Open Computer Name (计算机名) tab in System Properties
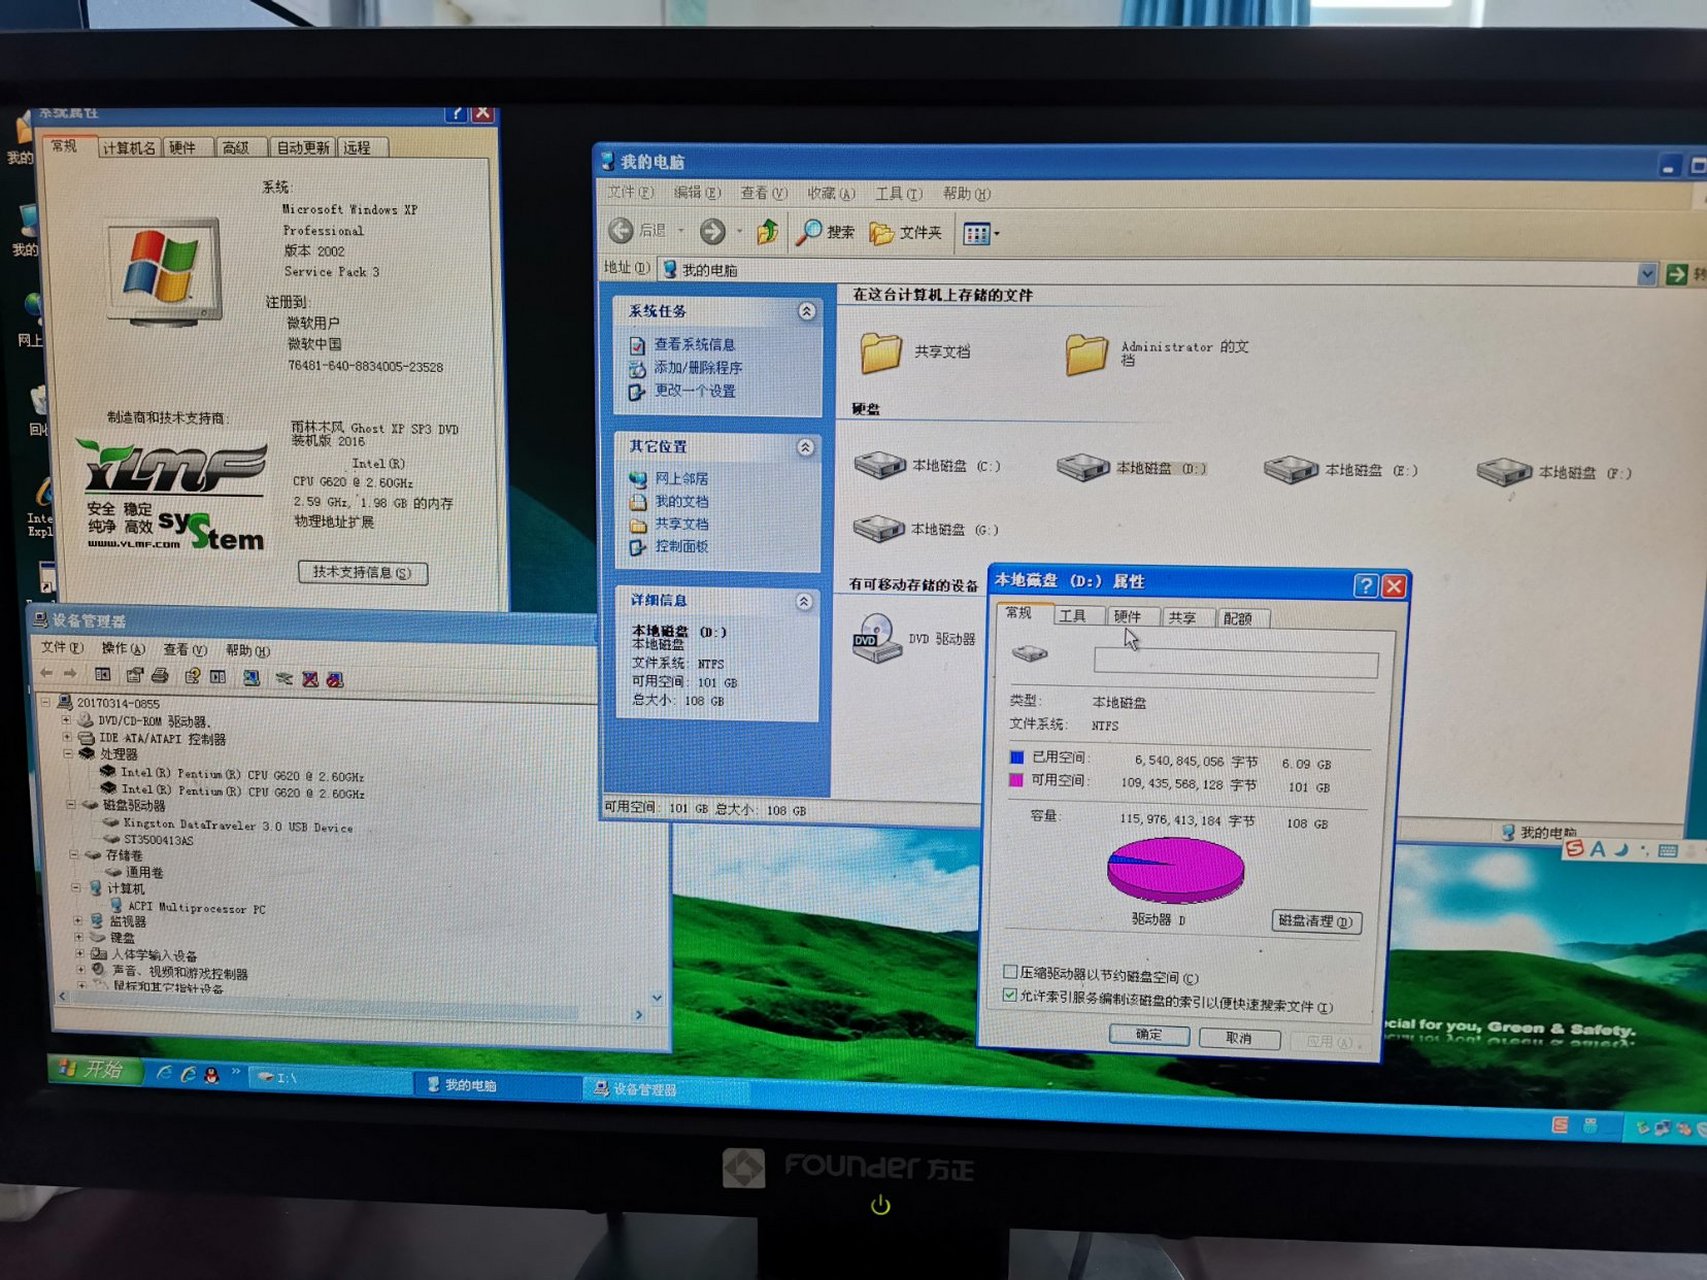Viewport: 1707px width, 1280px height. (x=129, y=148)
